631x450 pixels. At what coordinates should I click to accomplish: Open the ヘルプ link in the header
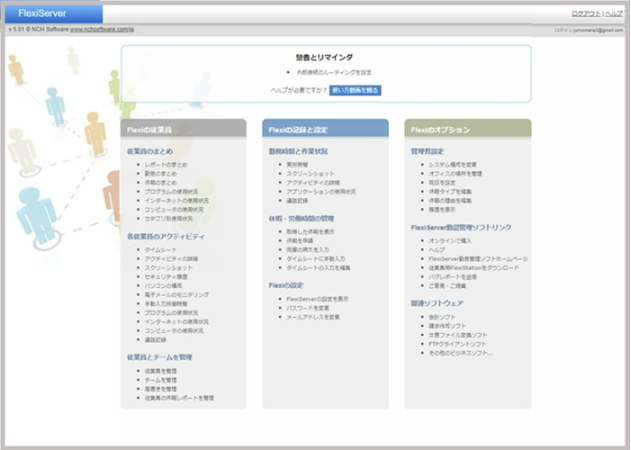613,13
